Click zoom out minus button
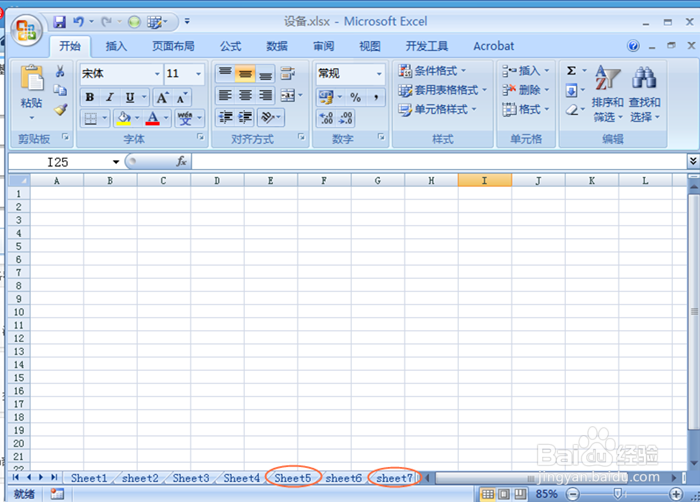Viewport: 700px width, 502px height. pos(573,494)
